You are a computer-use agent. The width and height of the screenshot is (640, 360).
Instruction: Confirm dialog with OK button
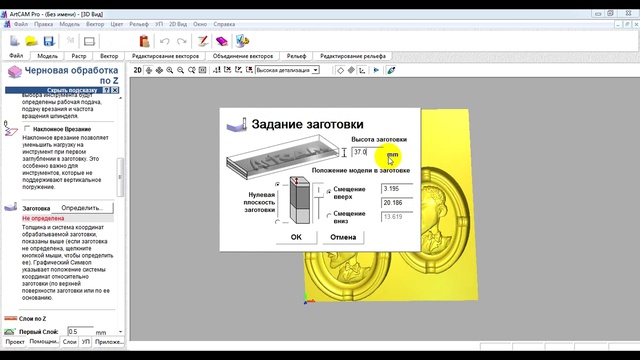296,237
